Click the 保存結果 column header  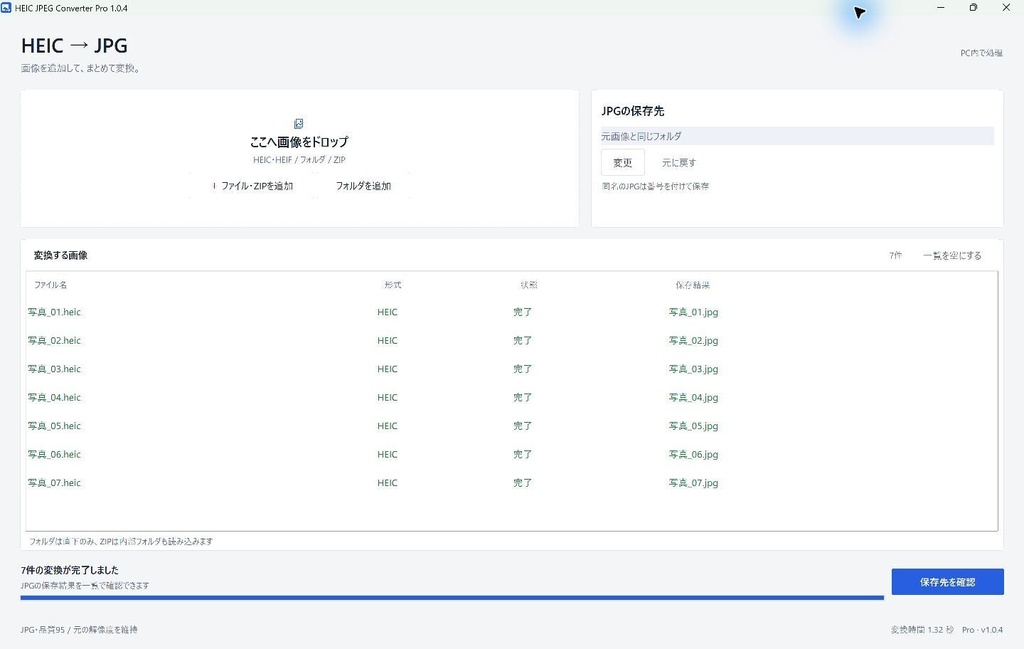[692, 285]
